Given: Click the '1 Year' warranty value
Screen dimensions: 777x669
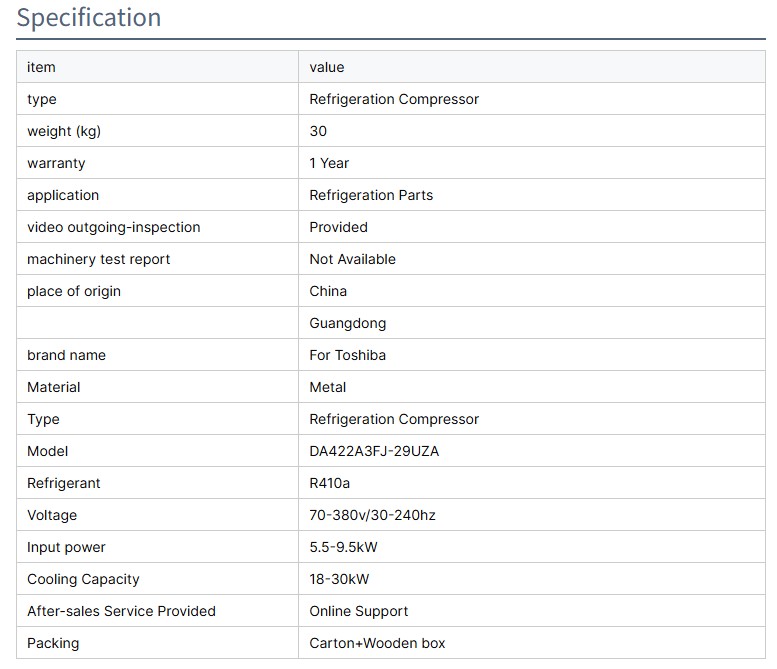Looking at the screenshot, I should [329, 163].
